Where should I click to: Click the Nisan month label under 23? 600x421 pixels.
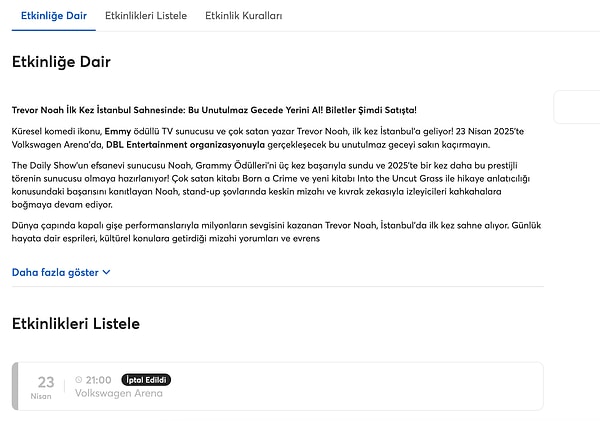coord(41,396)
